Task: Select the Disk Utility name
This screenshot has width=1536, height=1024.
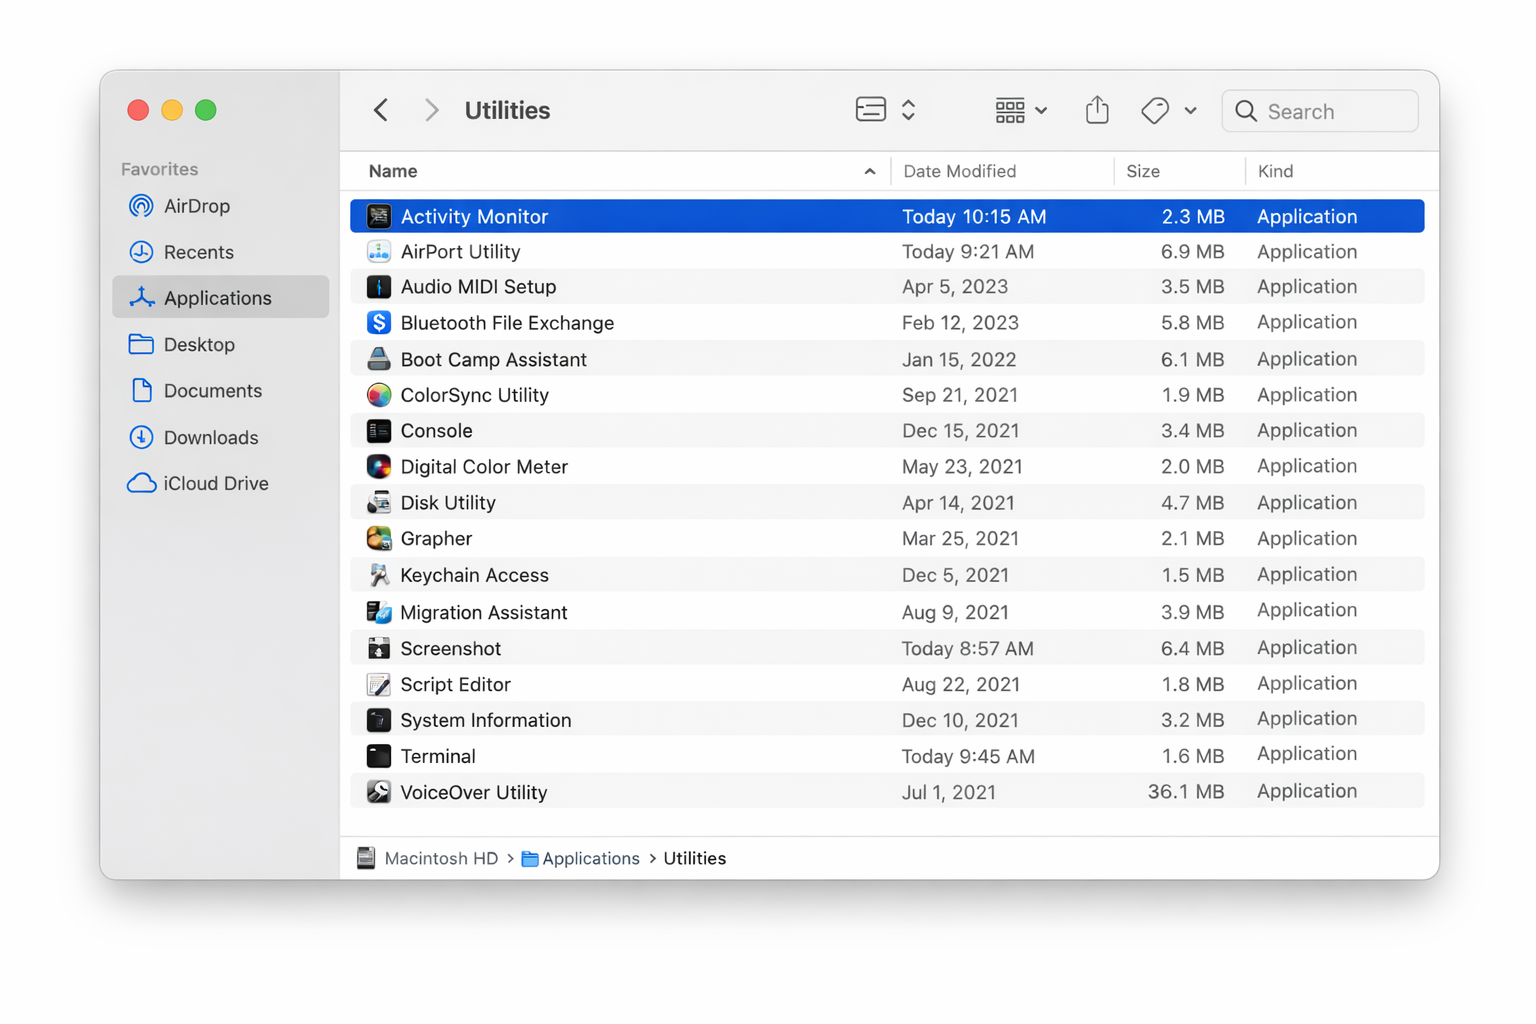Action: coord(448,503)
